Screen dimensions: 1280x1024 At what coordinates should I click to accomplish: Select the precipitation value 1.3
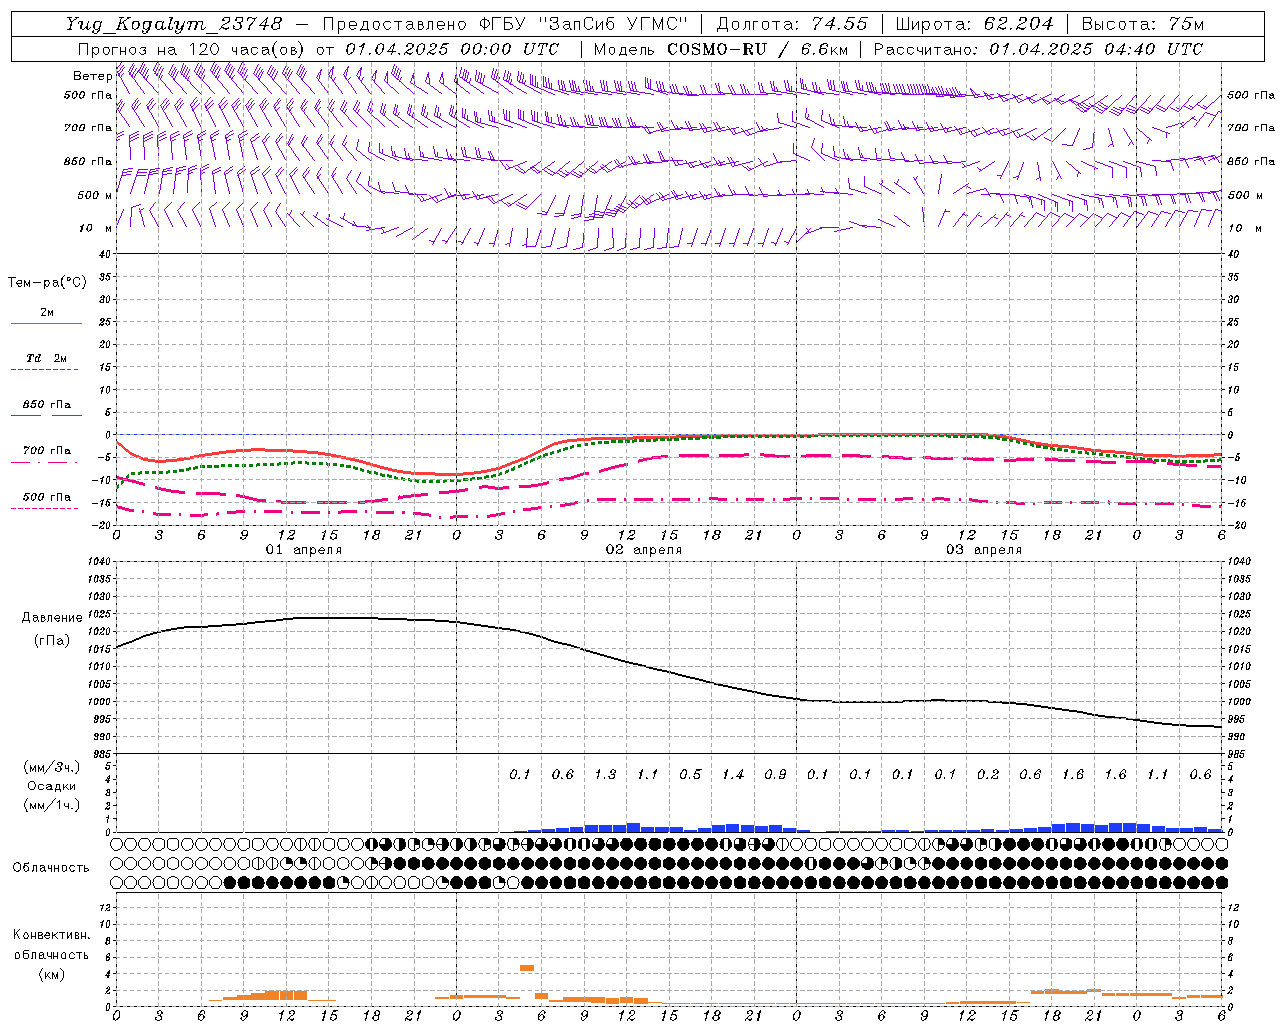(x=605, y=775)
